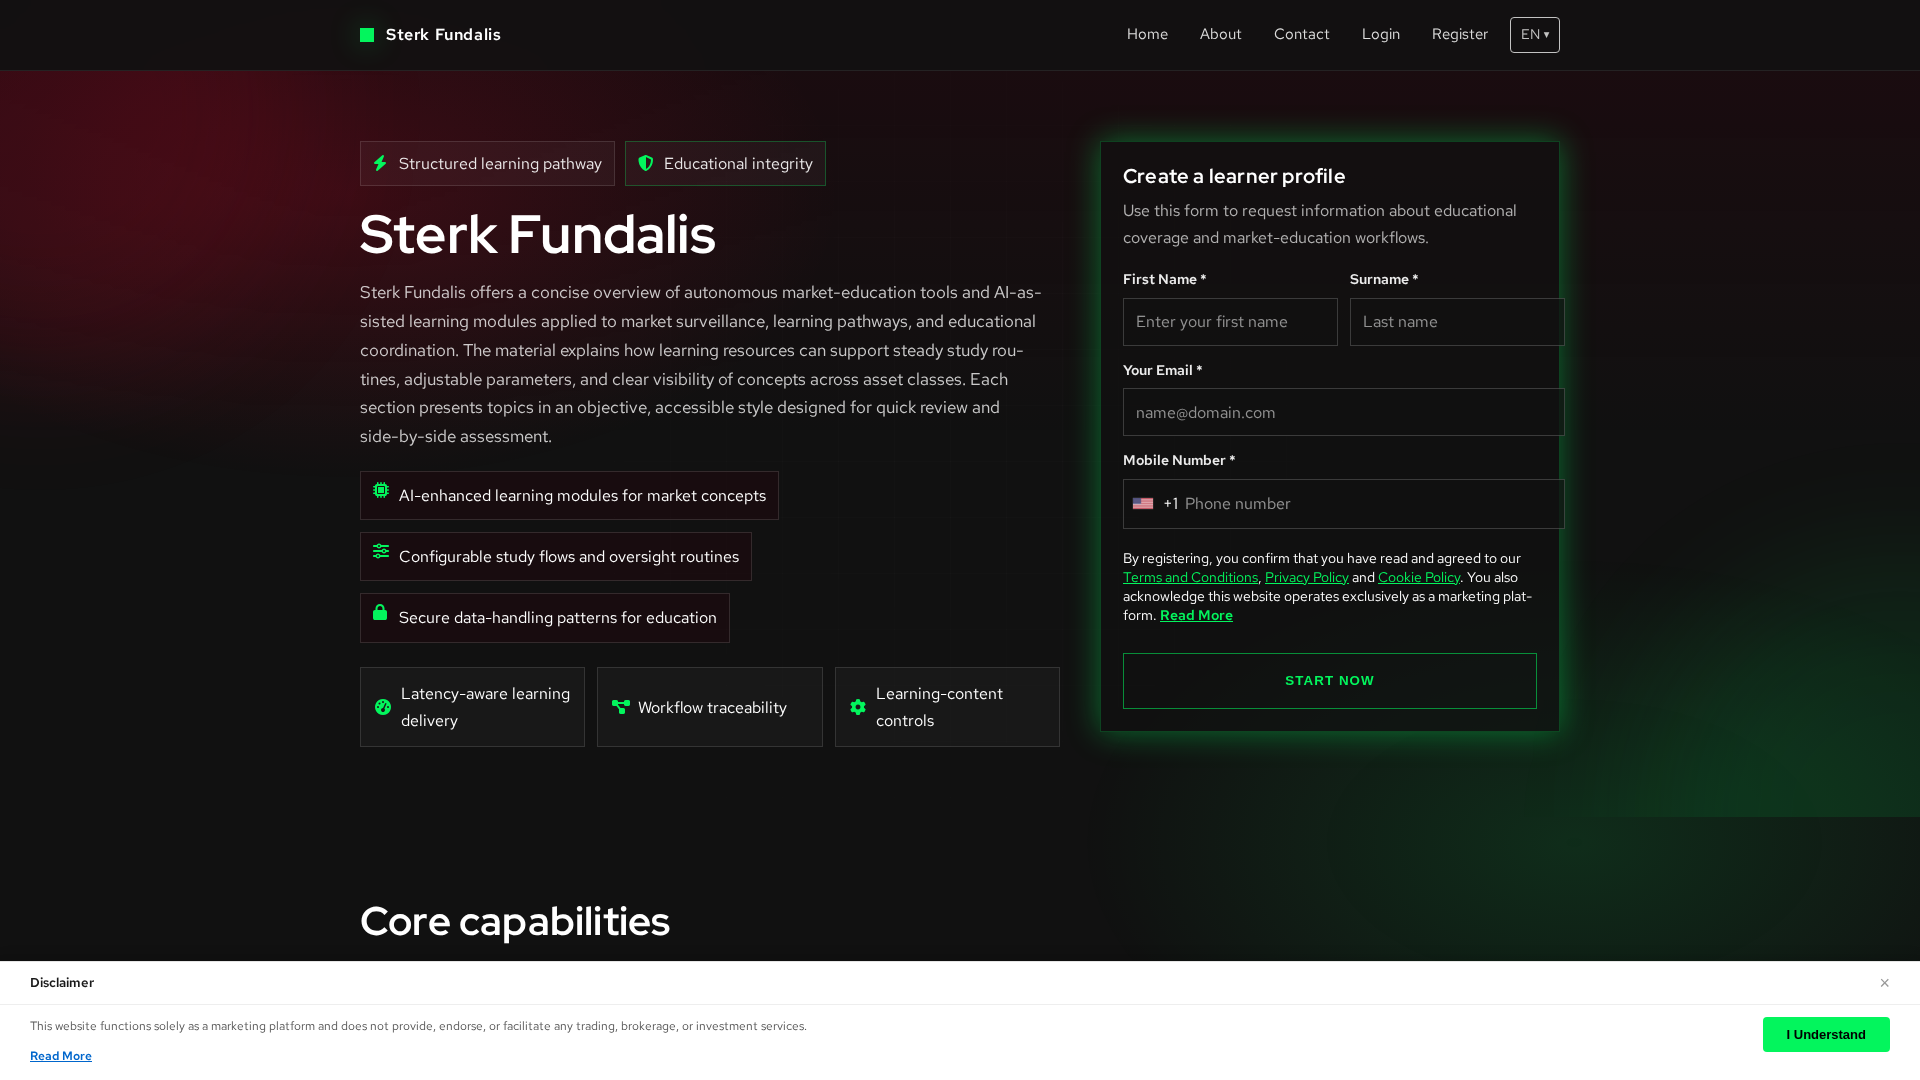This screenshot has width=1920, height=1080.
Task: Open the About page from the navbar
Action: pyautogui.click(x=1221, y=34)
